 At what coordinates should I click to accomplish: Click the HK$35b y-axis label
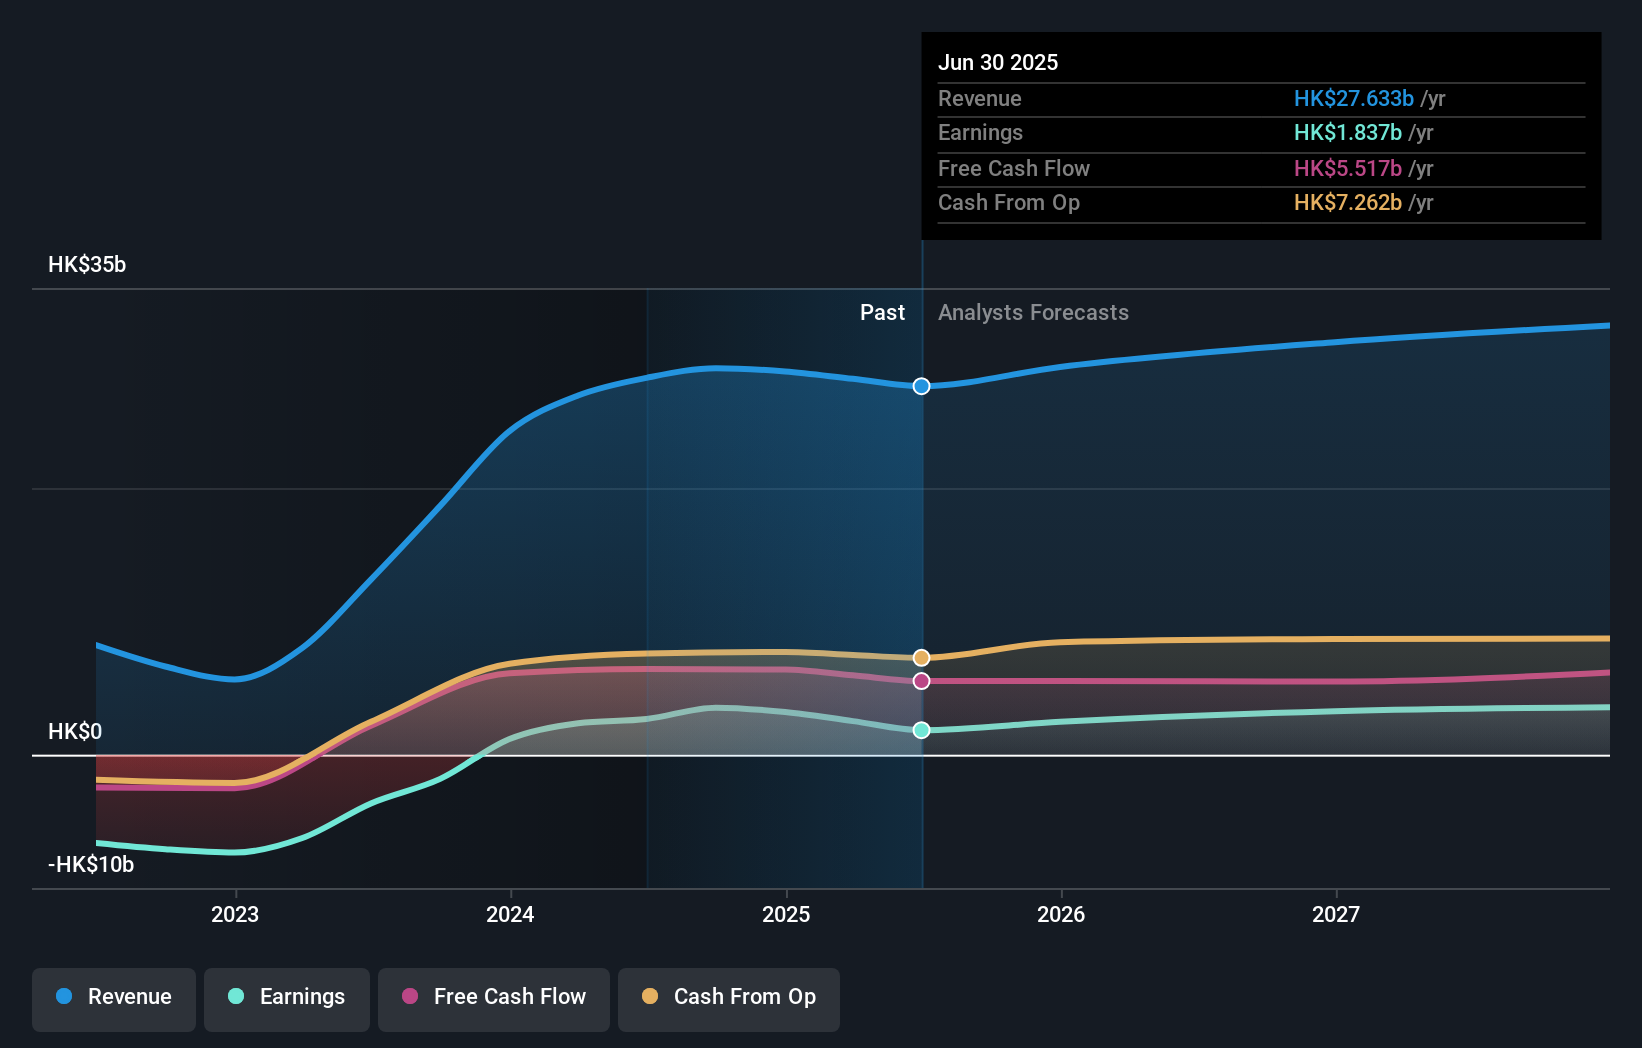pos(87,265)
